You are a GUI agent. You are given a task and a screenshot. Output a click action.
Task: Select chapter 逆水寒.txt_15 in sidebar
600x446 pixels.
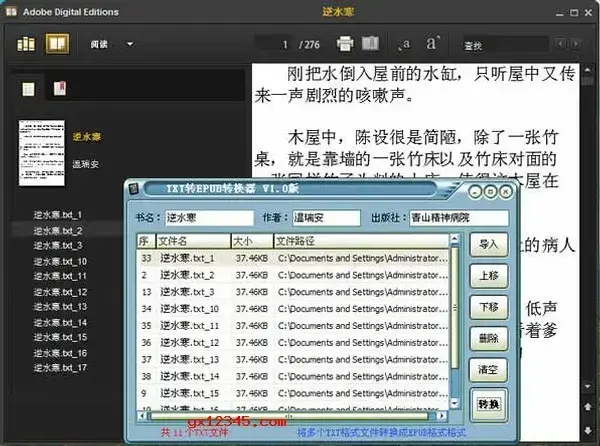click(60, 337)
